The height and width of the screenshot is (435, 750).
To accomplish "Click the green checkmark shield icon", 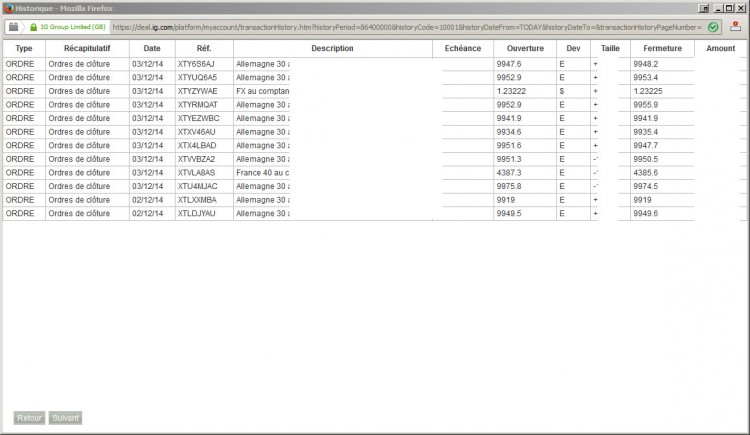I will pyautogui.click(x=713, y=27).
